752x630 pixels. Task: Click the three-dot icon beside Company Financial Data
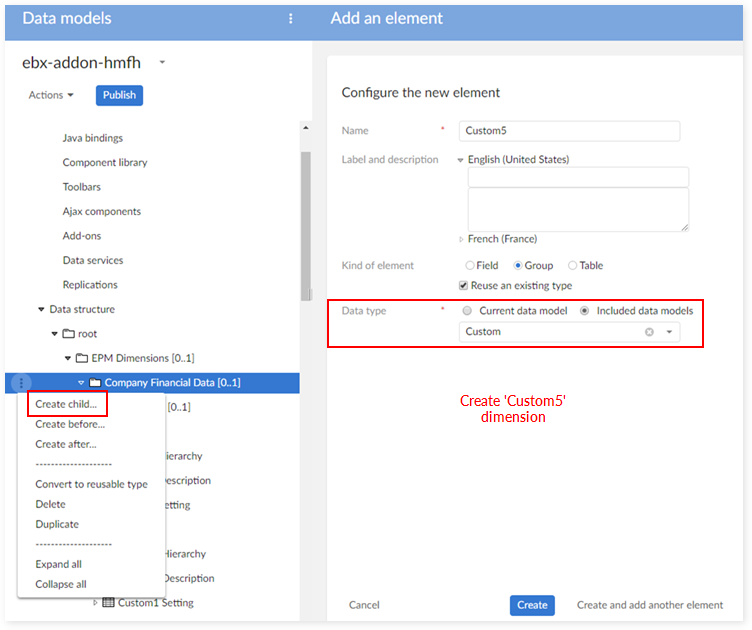[x=22, y=382]
